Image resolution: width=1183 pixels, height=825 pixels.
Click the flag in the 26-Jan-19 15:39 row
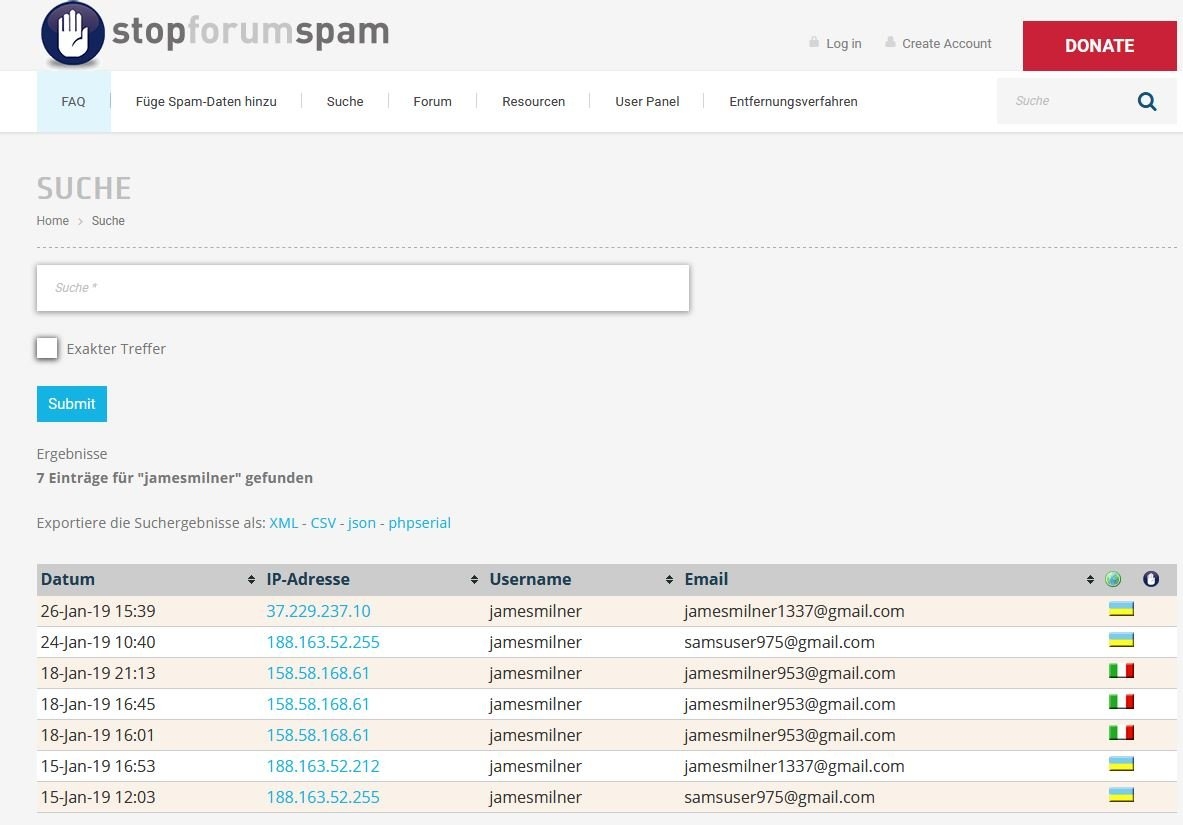[x=1120, y=609]
